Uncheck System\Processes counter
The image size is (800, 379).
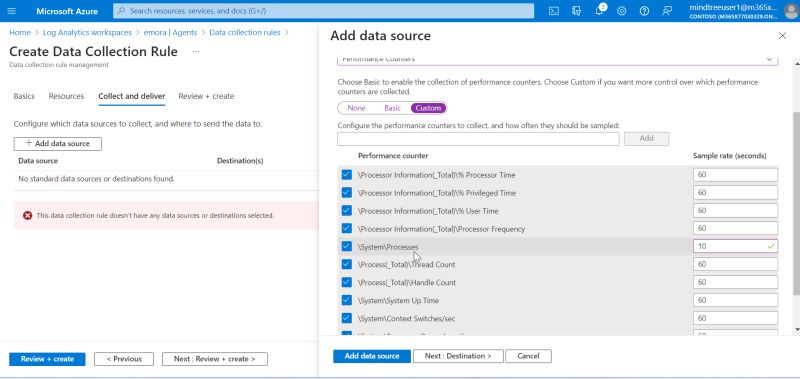coord(346,246)
